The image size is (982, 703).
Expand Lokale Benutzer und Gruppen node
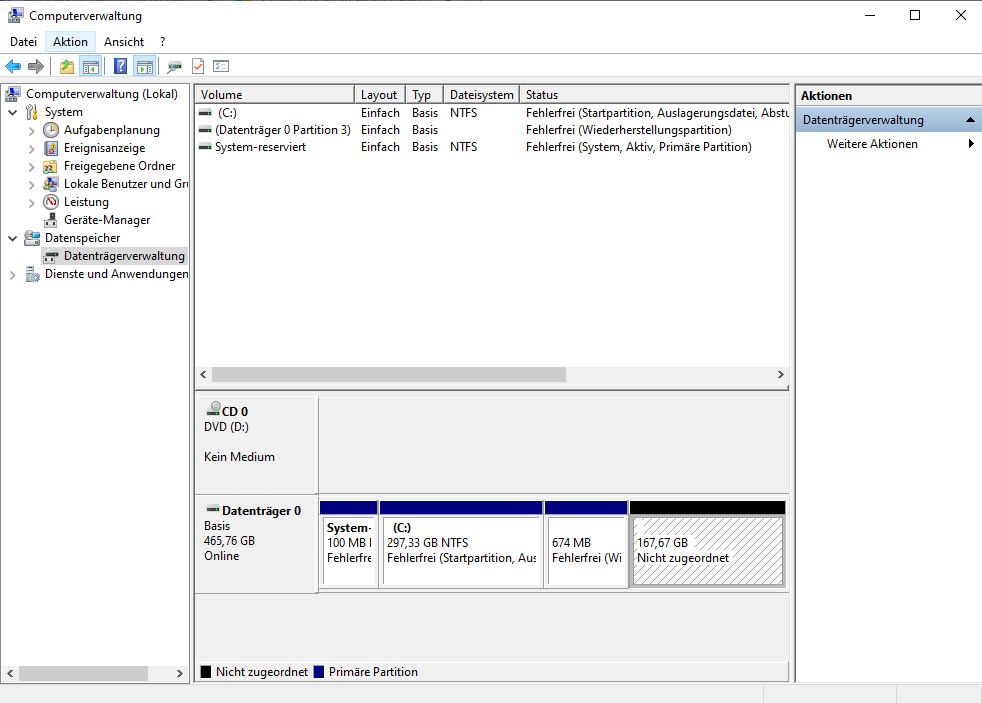pyautogui.click(x=31, y=185)
